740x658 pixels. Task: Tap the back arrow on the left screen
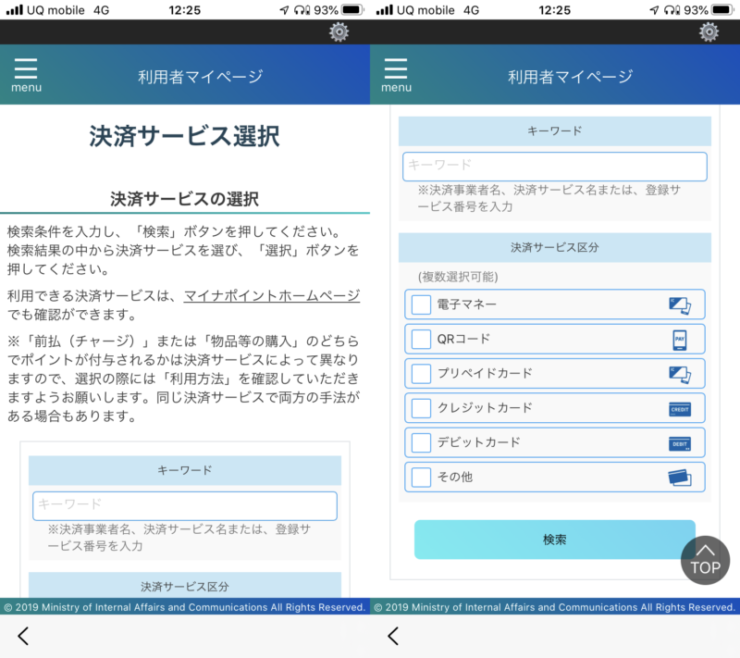point(23,636)
